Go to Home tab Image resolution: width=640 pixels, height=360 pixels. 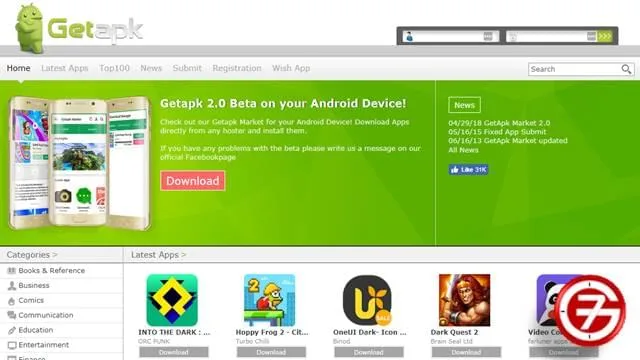coord(18,68)
